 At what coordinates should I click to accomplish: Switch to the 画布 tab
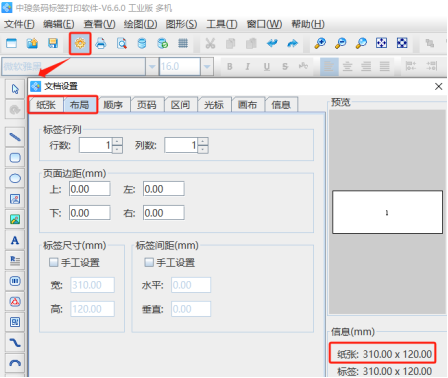click(248, 105)
